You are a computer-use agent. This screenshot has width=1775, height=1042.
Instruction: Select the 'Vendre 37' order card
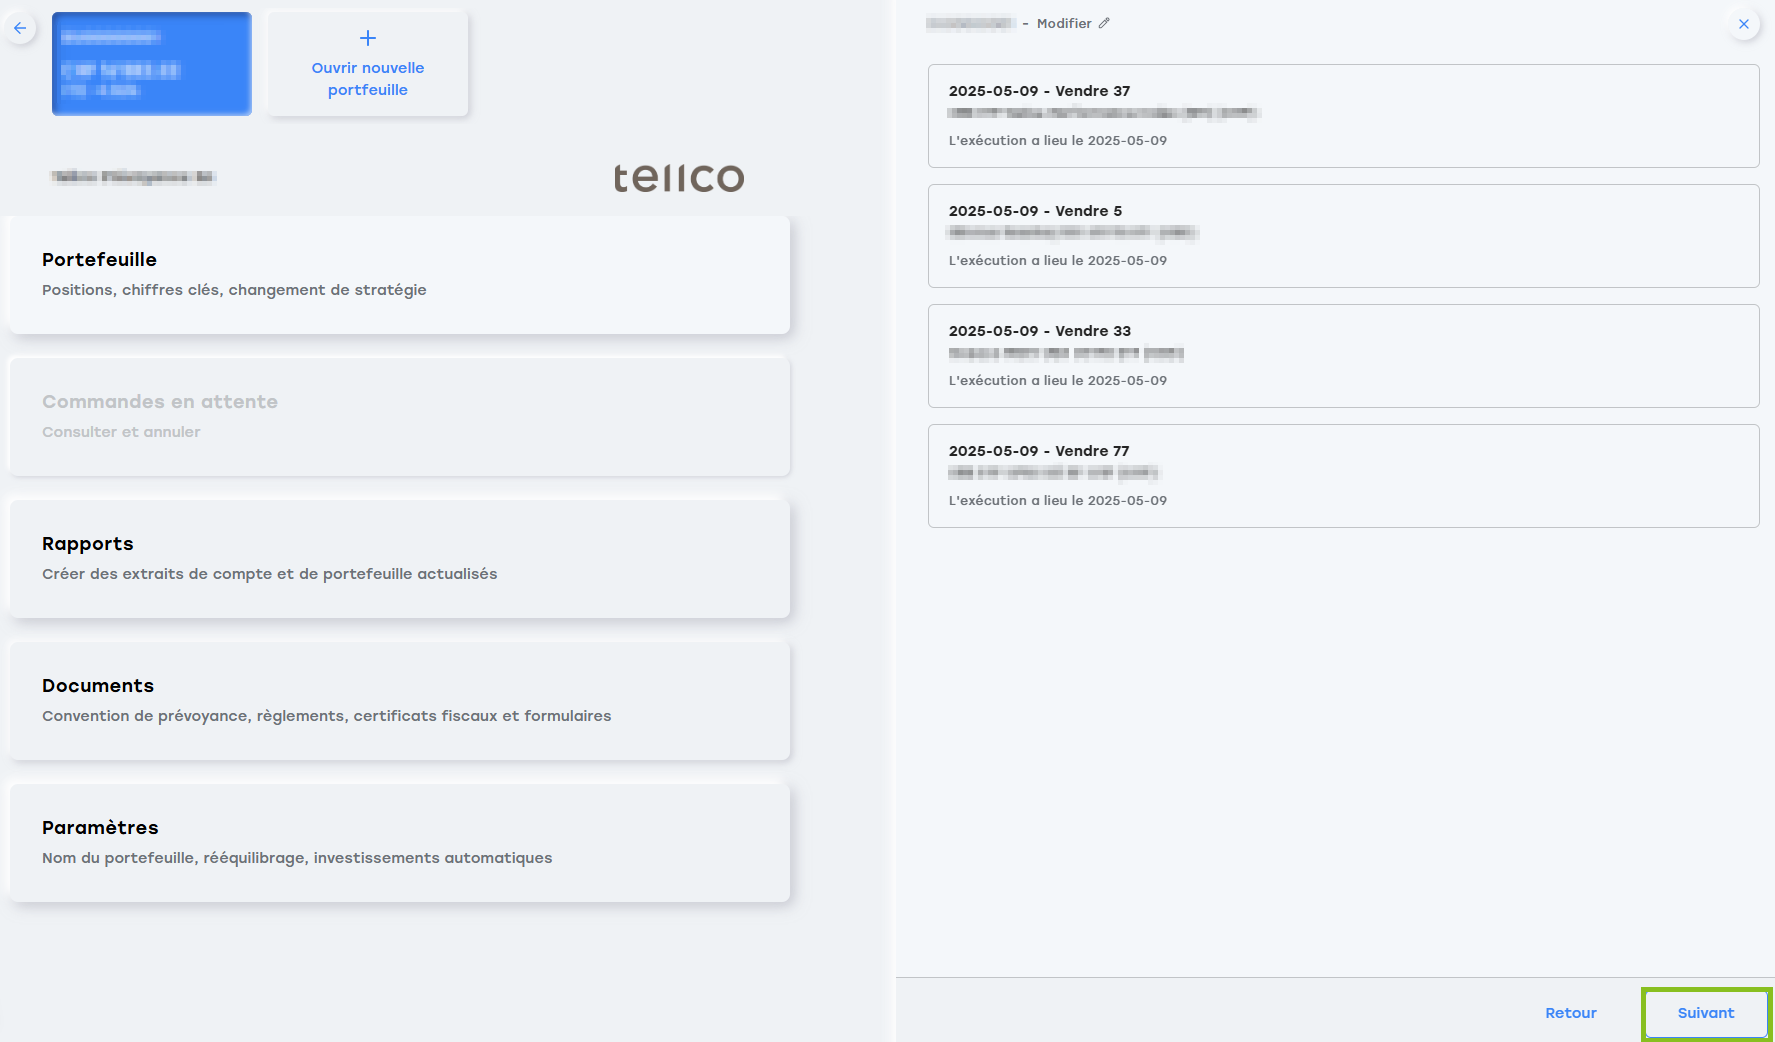pos(1344,116)
